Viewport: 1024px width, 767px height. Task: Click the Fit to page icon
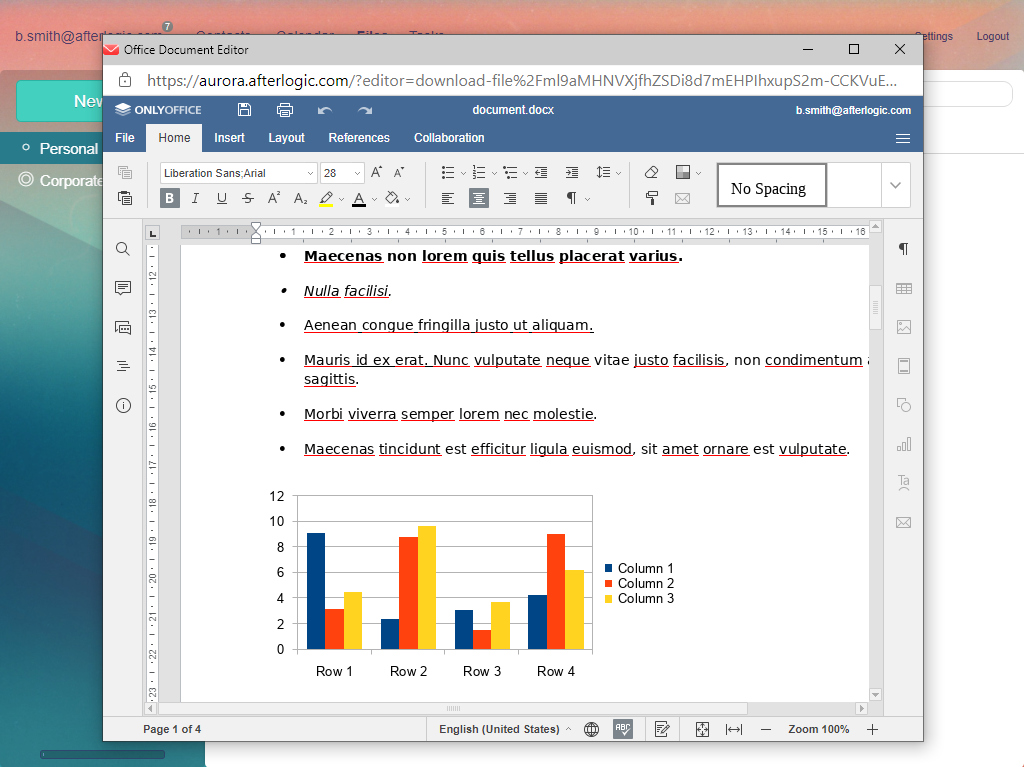(x=702, y=729)
